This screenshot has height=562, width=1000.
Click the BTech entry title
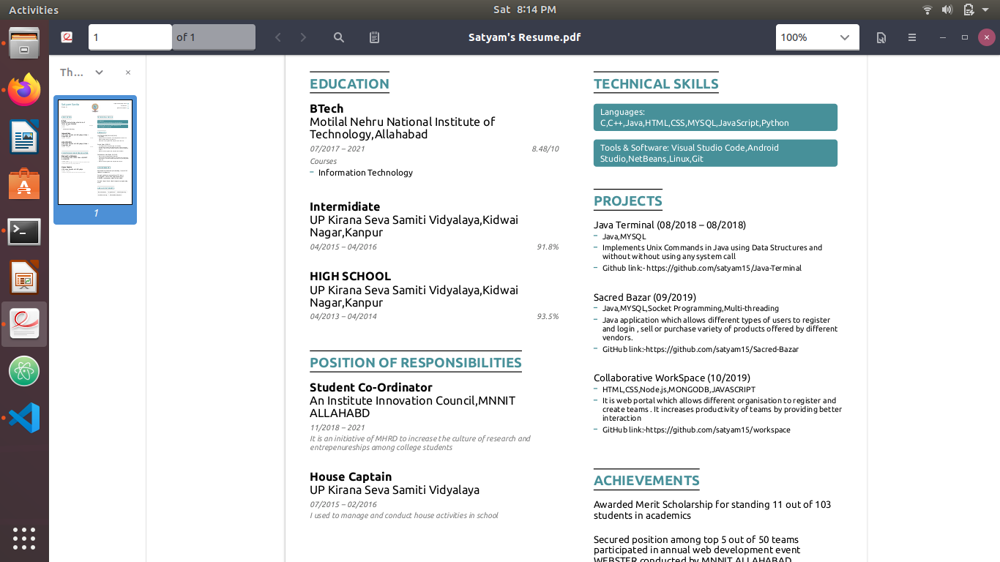pos(327,108)
